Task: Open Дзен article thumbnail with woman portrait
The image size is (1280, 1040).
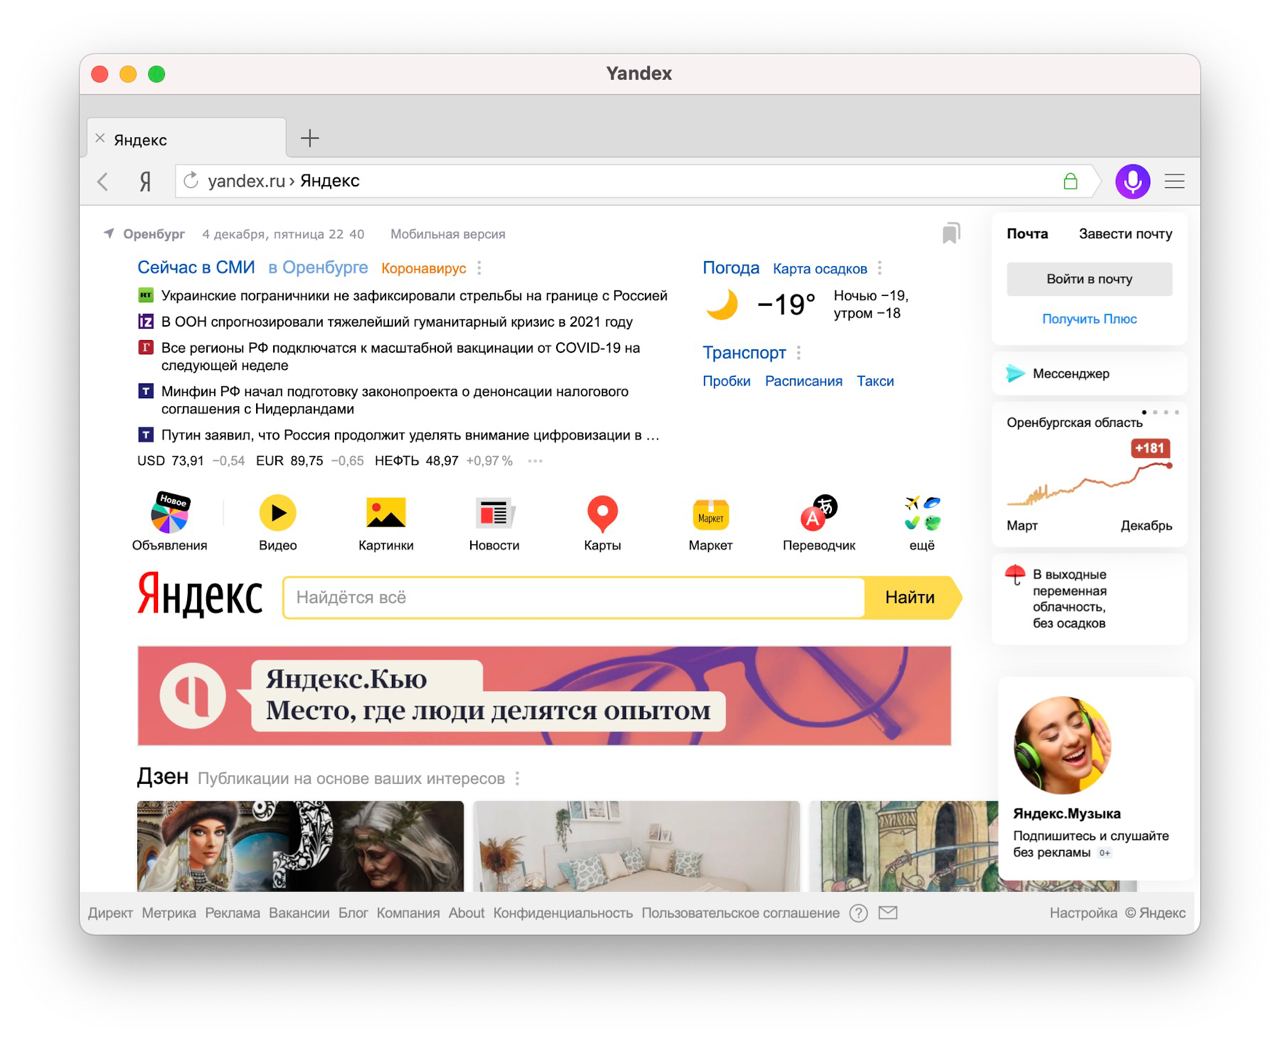Action: [300, 846]
